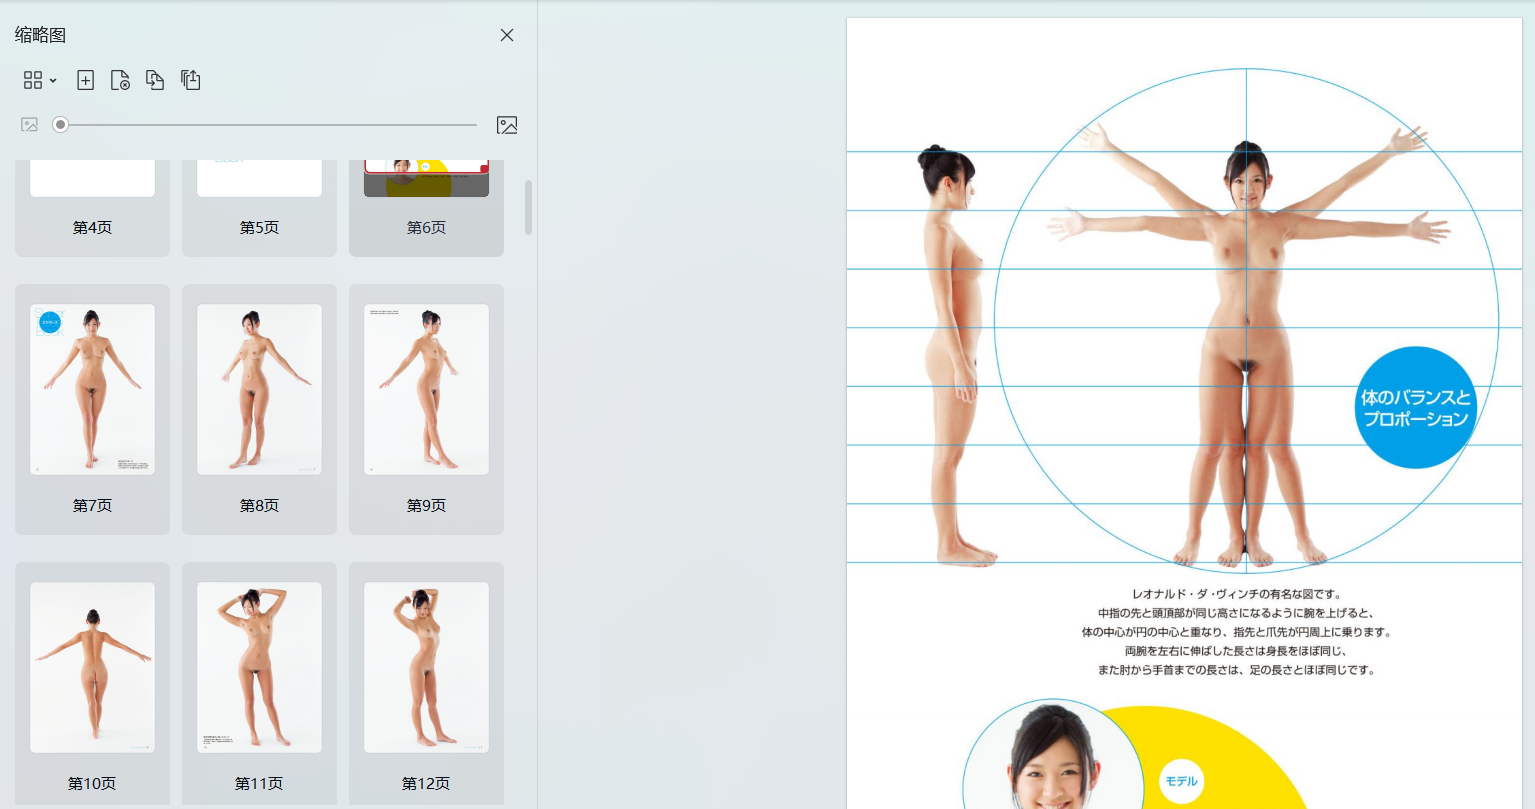Click the small thumbnail size icon

click(x=30, y=125)
